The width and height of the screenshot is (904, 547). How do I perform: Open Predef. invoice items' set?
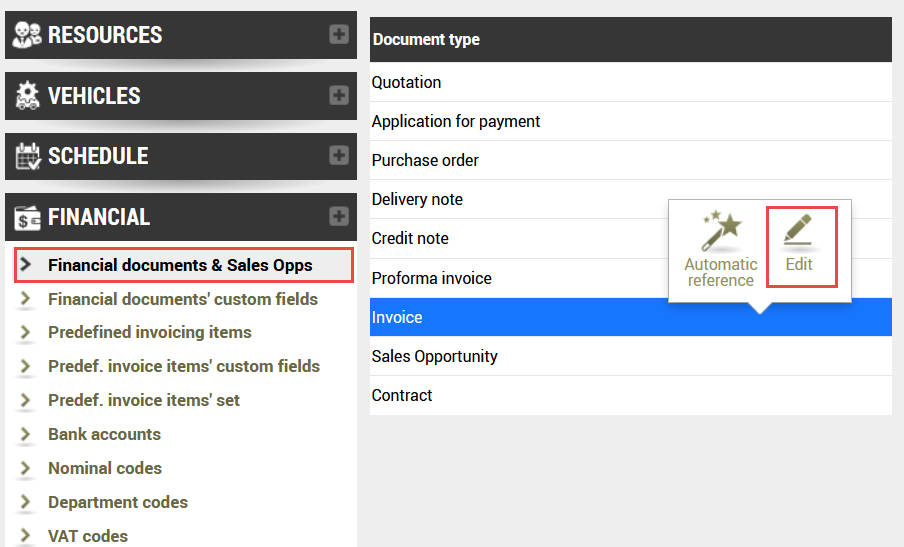[x=144, y=400]
